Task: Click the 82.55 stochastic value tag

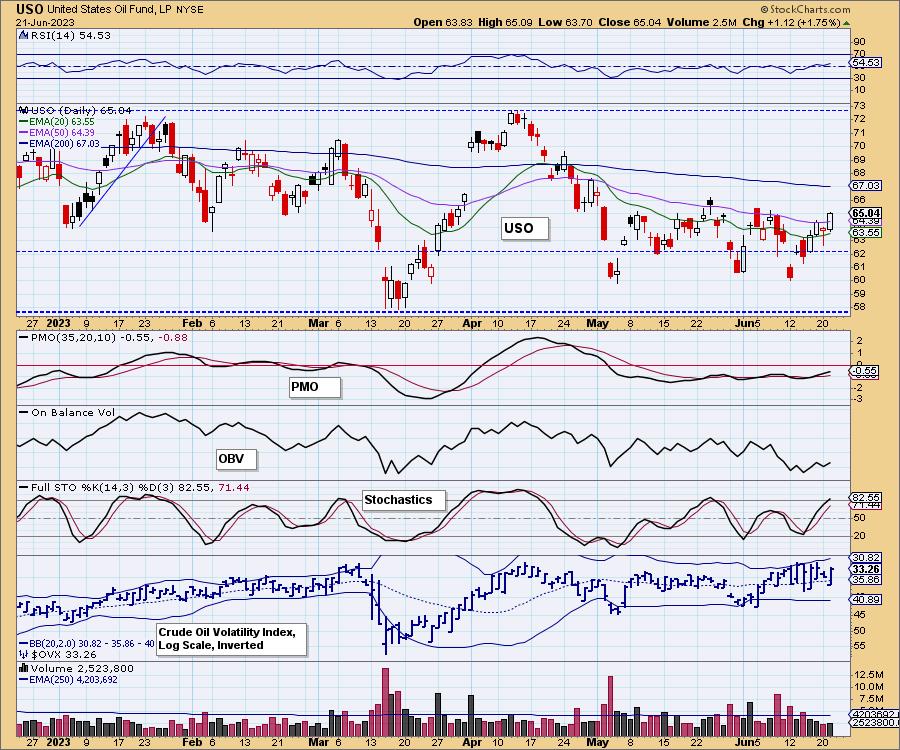Action: tap(866, 498)
